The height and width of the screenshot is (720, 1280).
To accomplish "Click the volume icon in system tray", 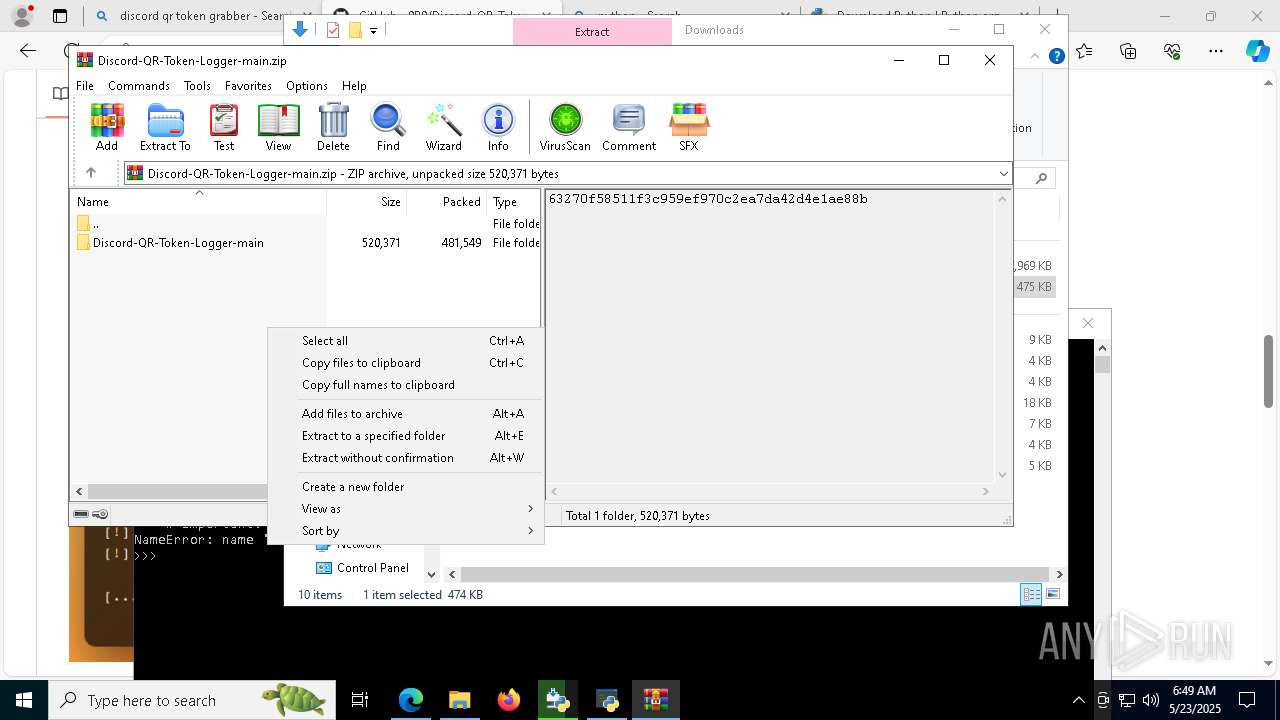I will 1151,700.
